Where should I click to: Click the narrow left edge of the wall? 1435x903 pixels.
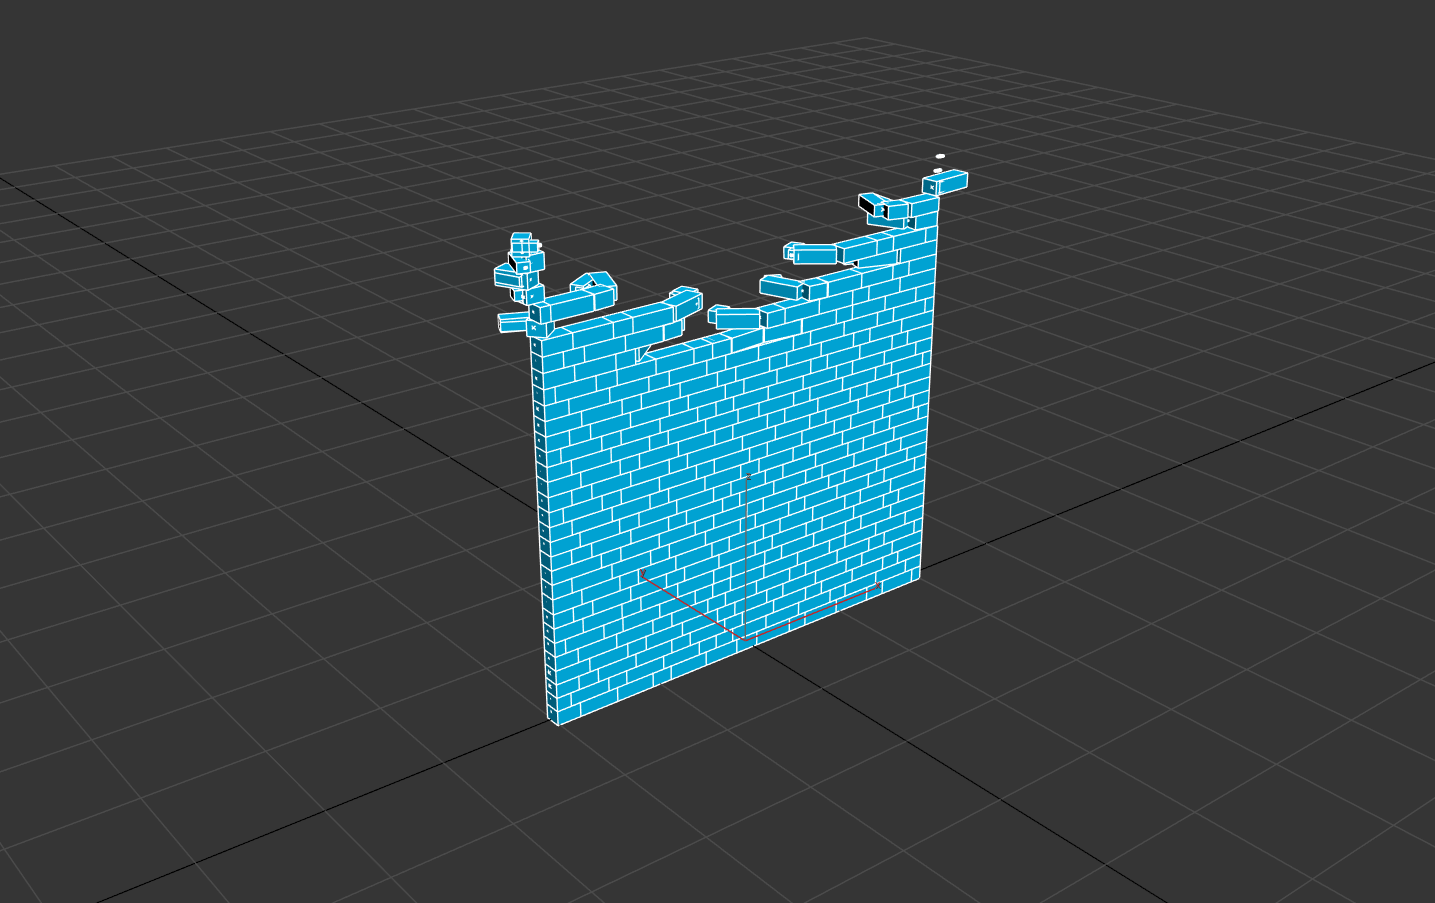tap(540, 520)
